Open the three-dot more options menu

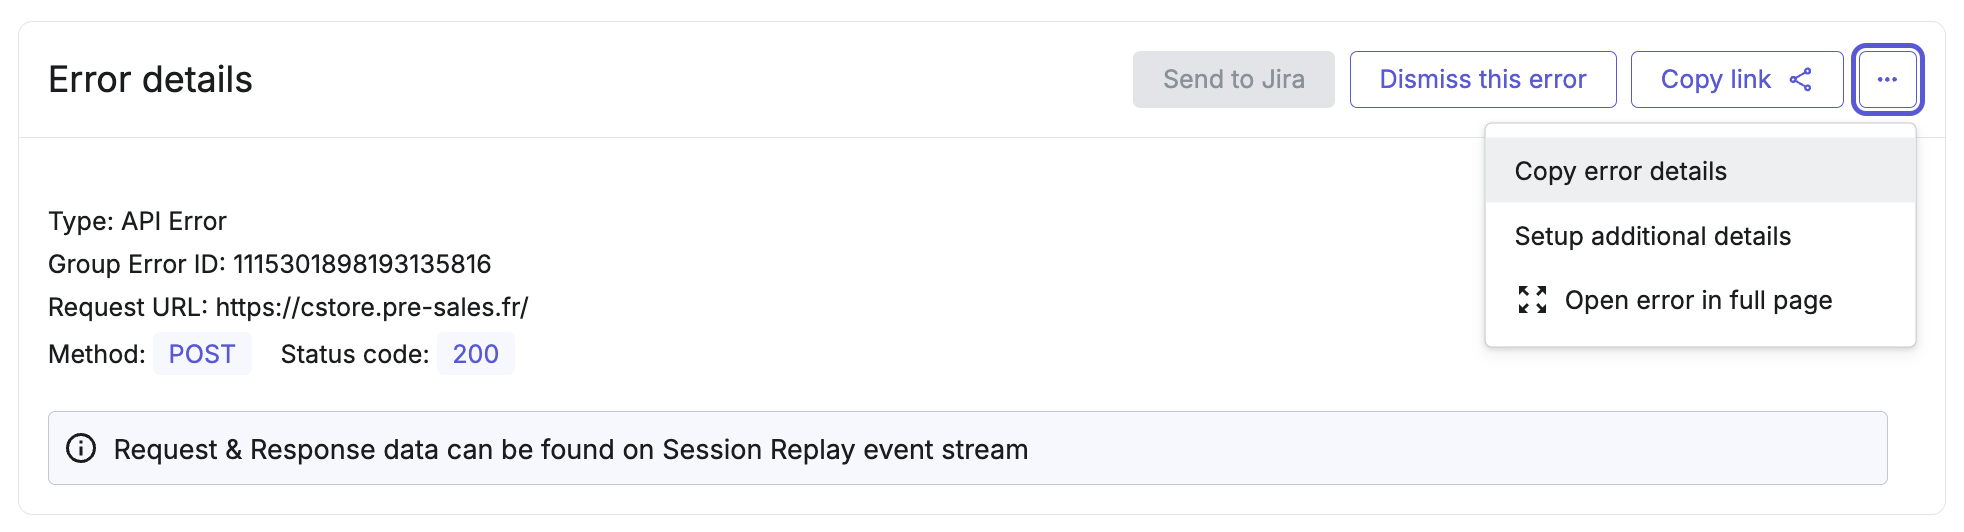point(1887,80)
